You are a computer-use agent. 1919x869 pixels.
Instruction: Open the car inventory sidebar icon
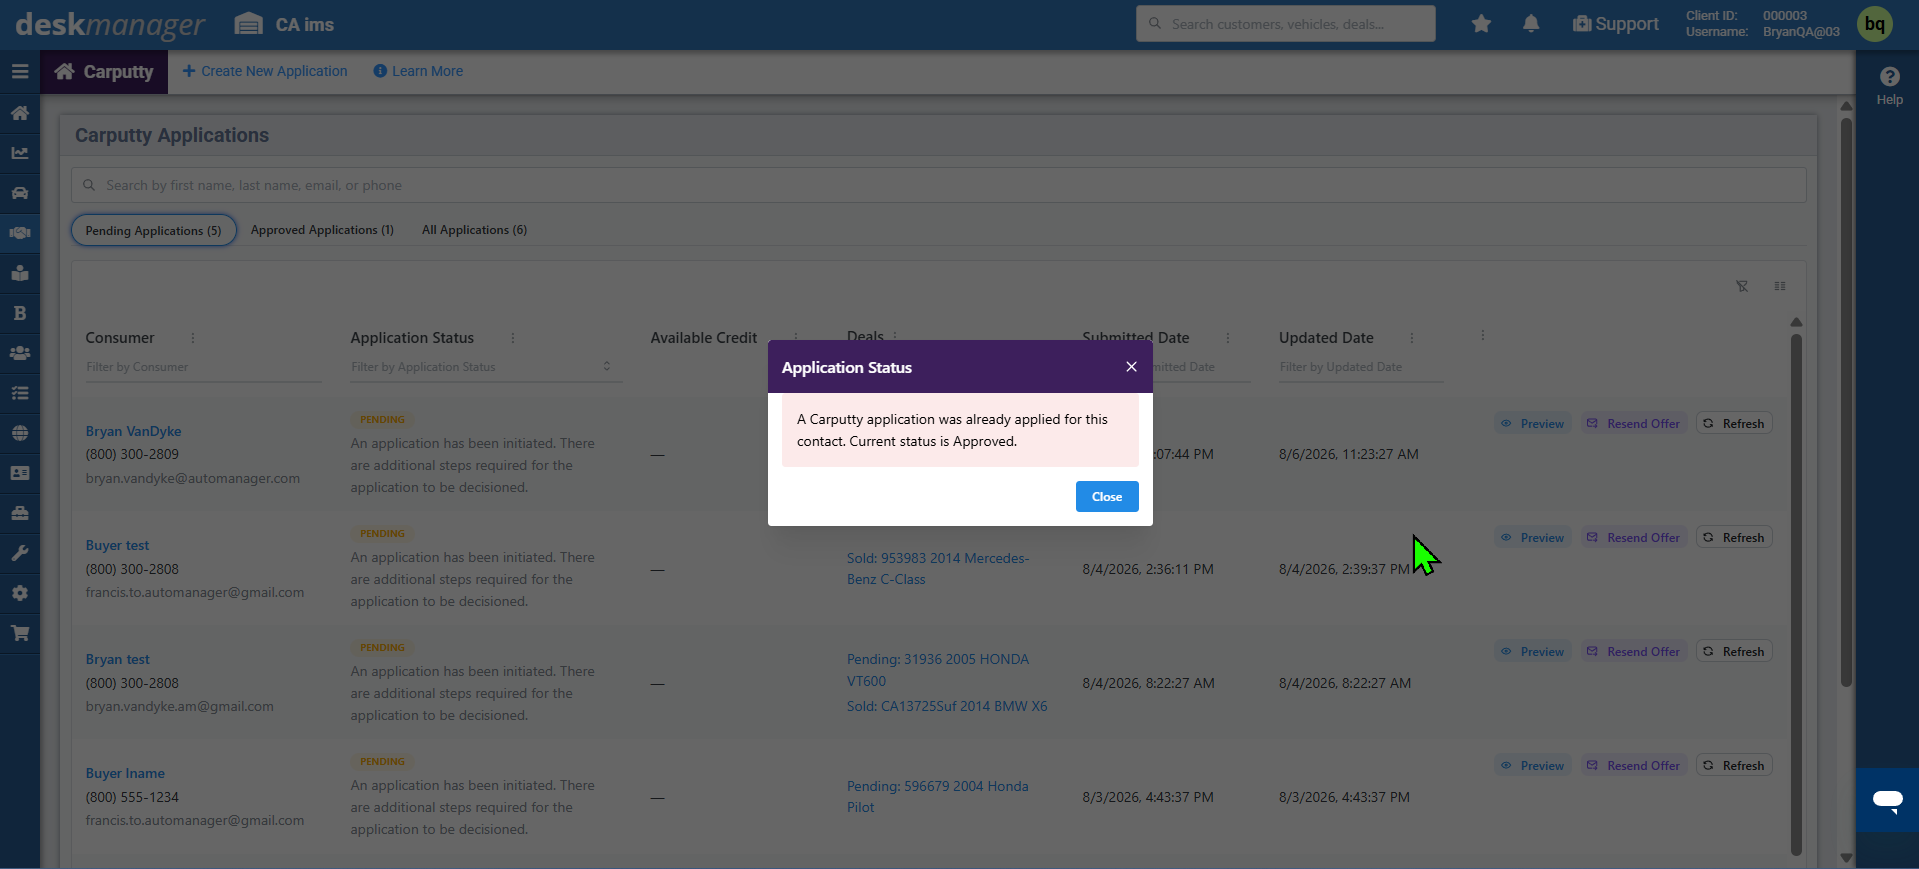[x=20, y=193]
